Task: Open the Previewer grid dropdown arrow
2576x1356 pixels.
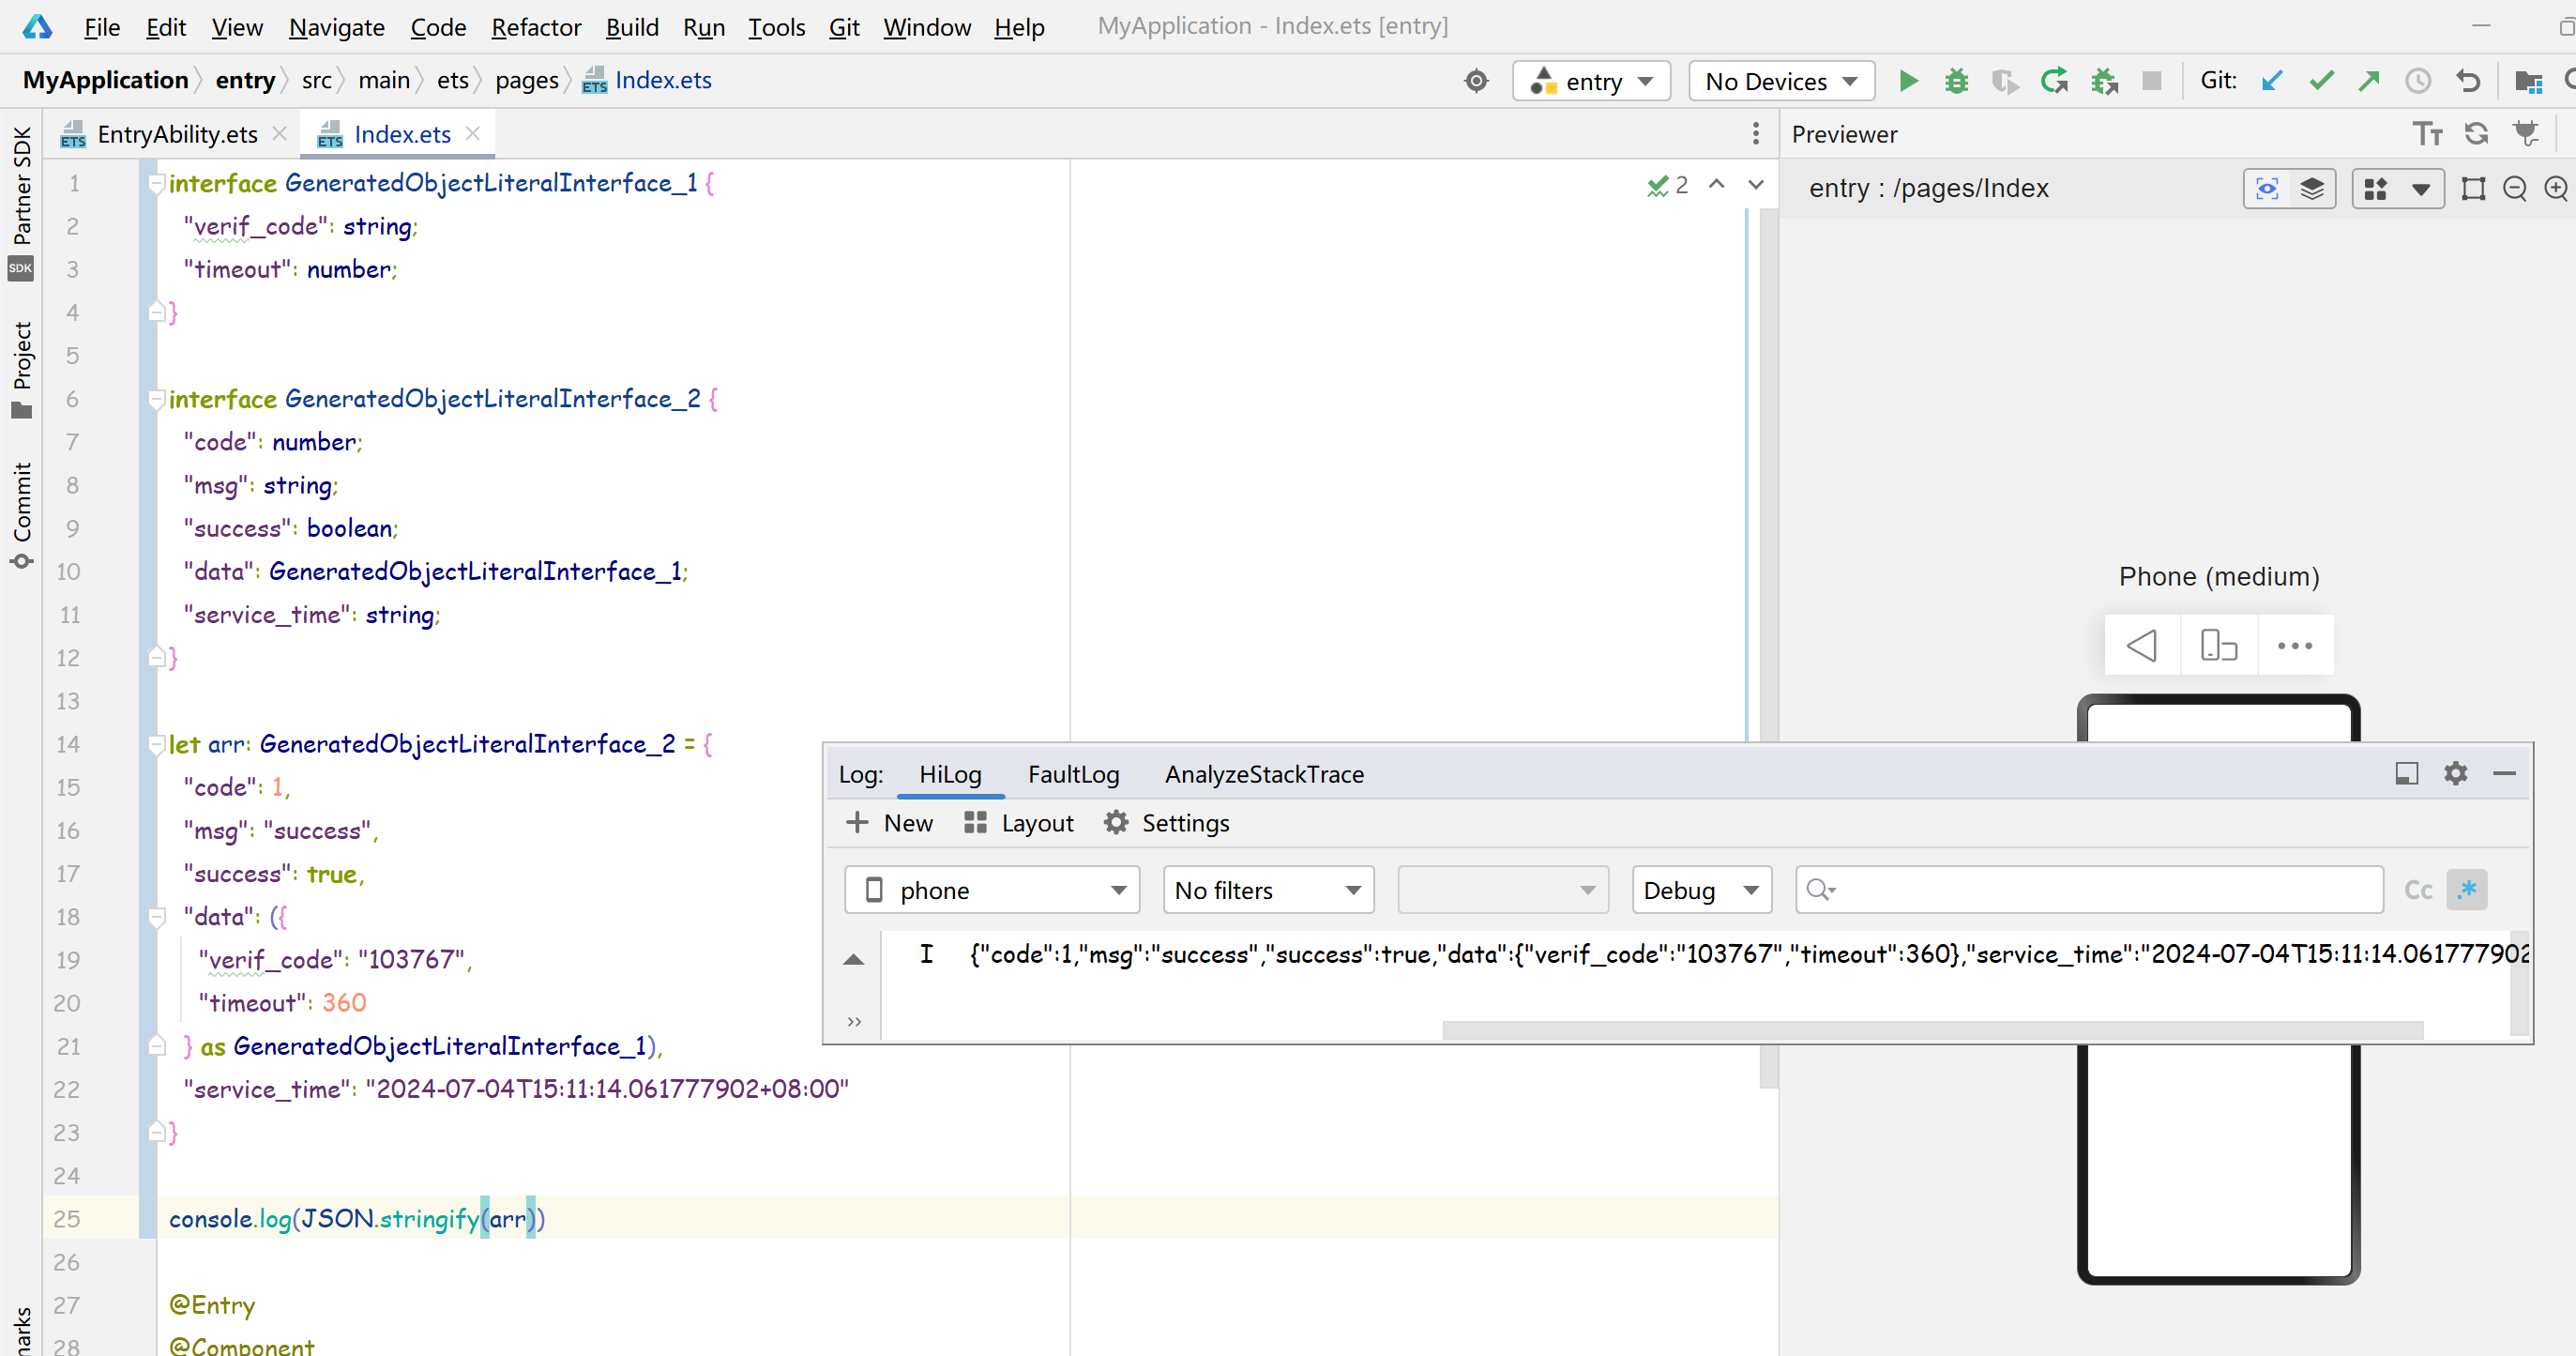Action: [x=2421, y=189]
